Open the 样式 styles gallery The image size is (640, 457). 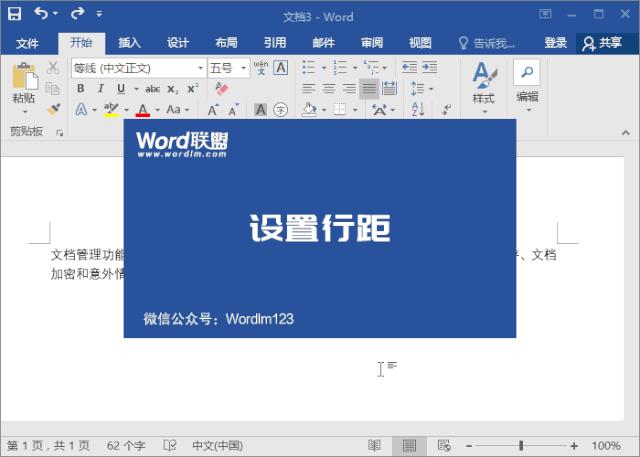[x=484, y=87]
